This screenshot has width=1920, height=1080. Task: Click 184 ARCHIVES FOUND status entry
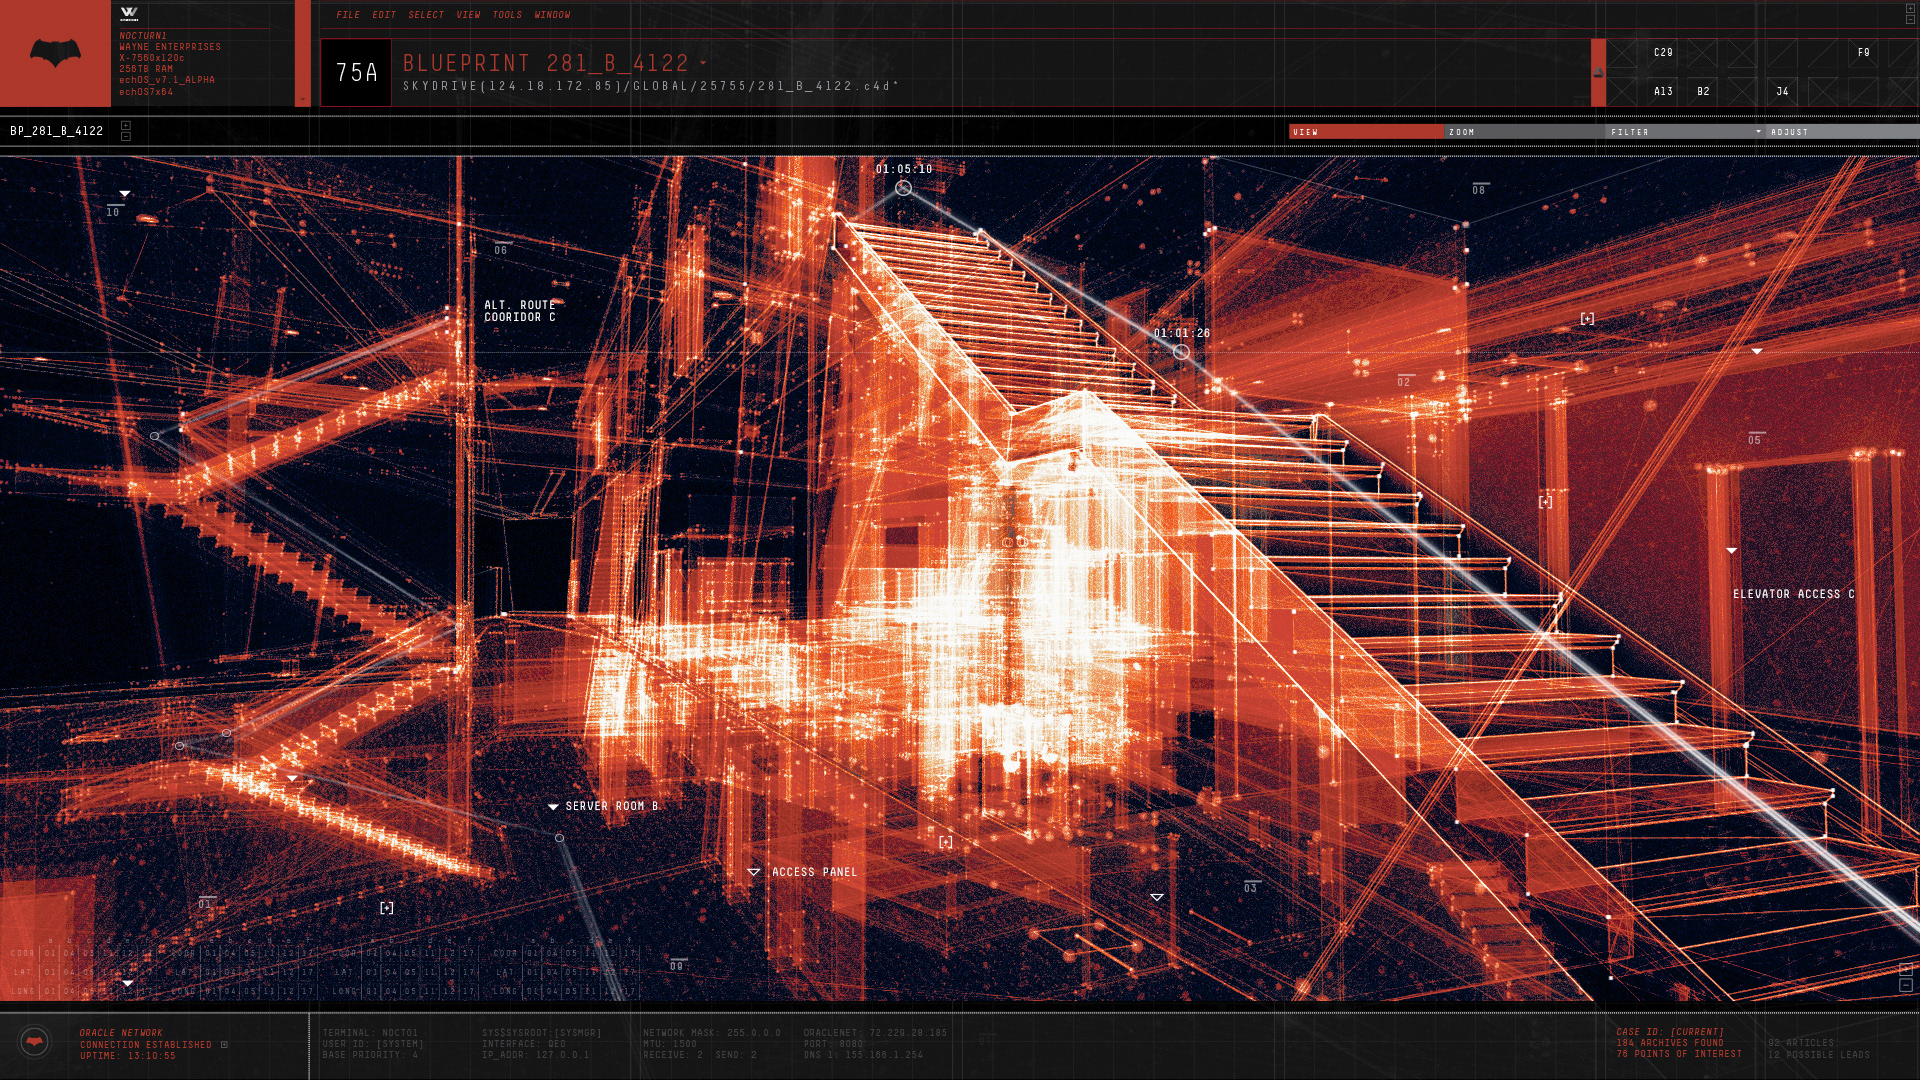pos(1670,1043)
